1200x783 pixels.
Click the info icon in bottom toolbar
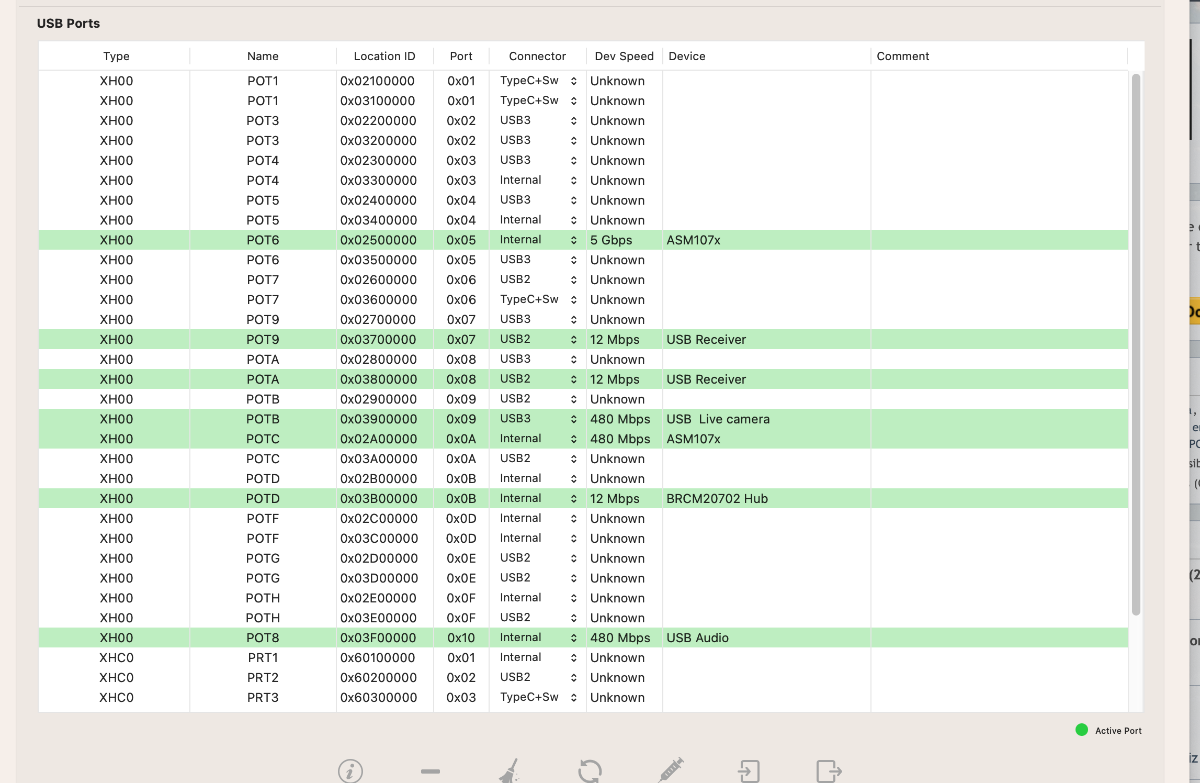(350, 771)
